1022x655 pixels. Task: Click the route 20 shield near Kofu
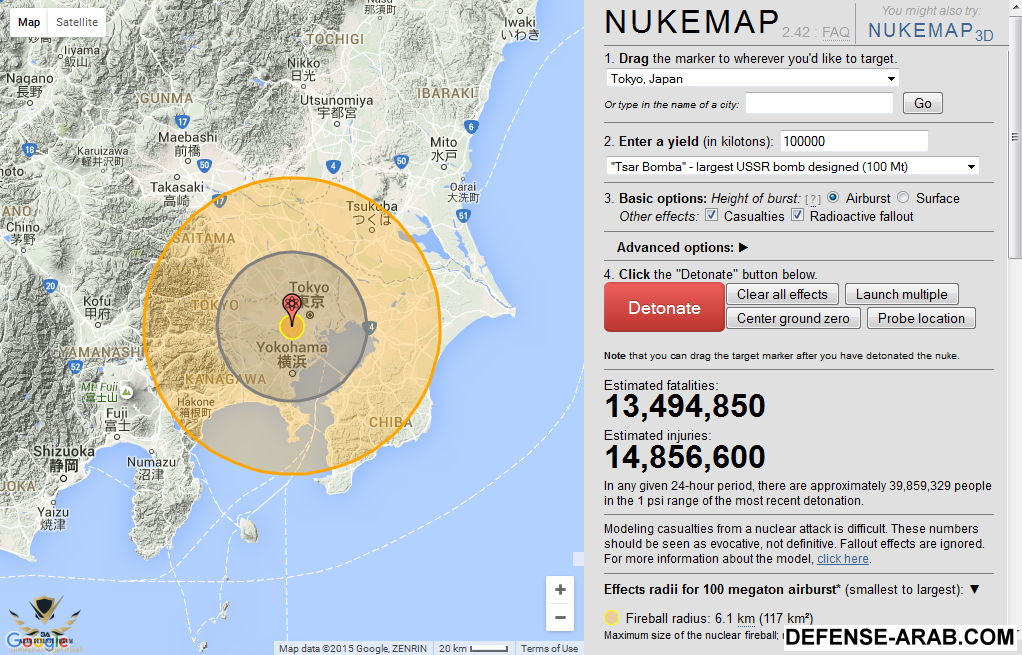[x=51, y=285]
